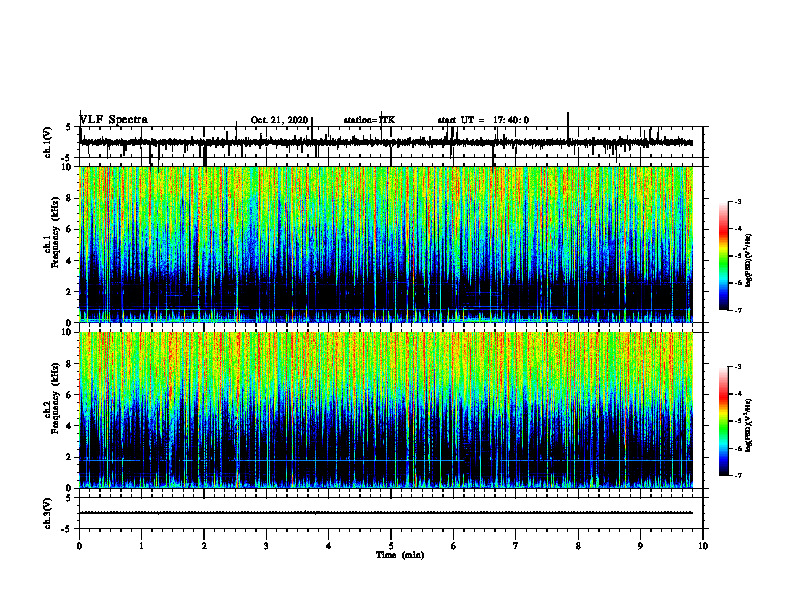Click the "ch.1(V)" axis label
792x612 pixels.
click(48, 142)
